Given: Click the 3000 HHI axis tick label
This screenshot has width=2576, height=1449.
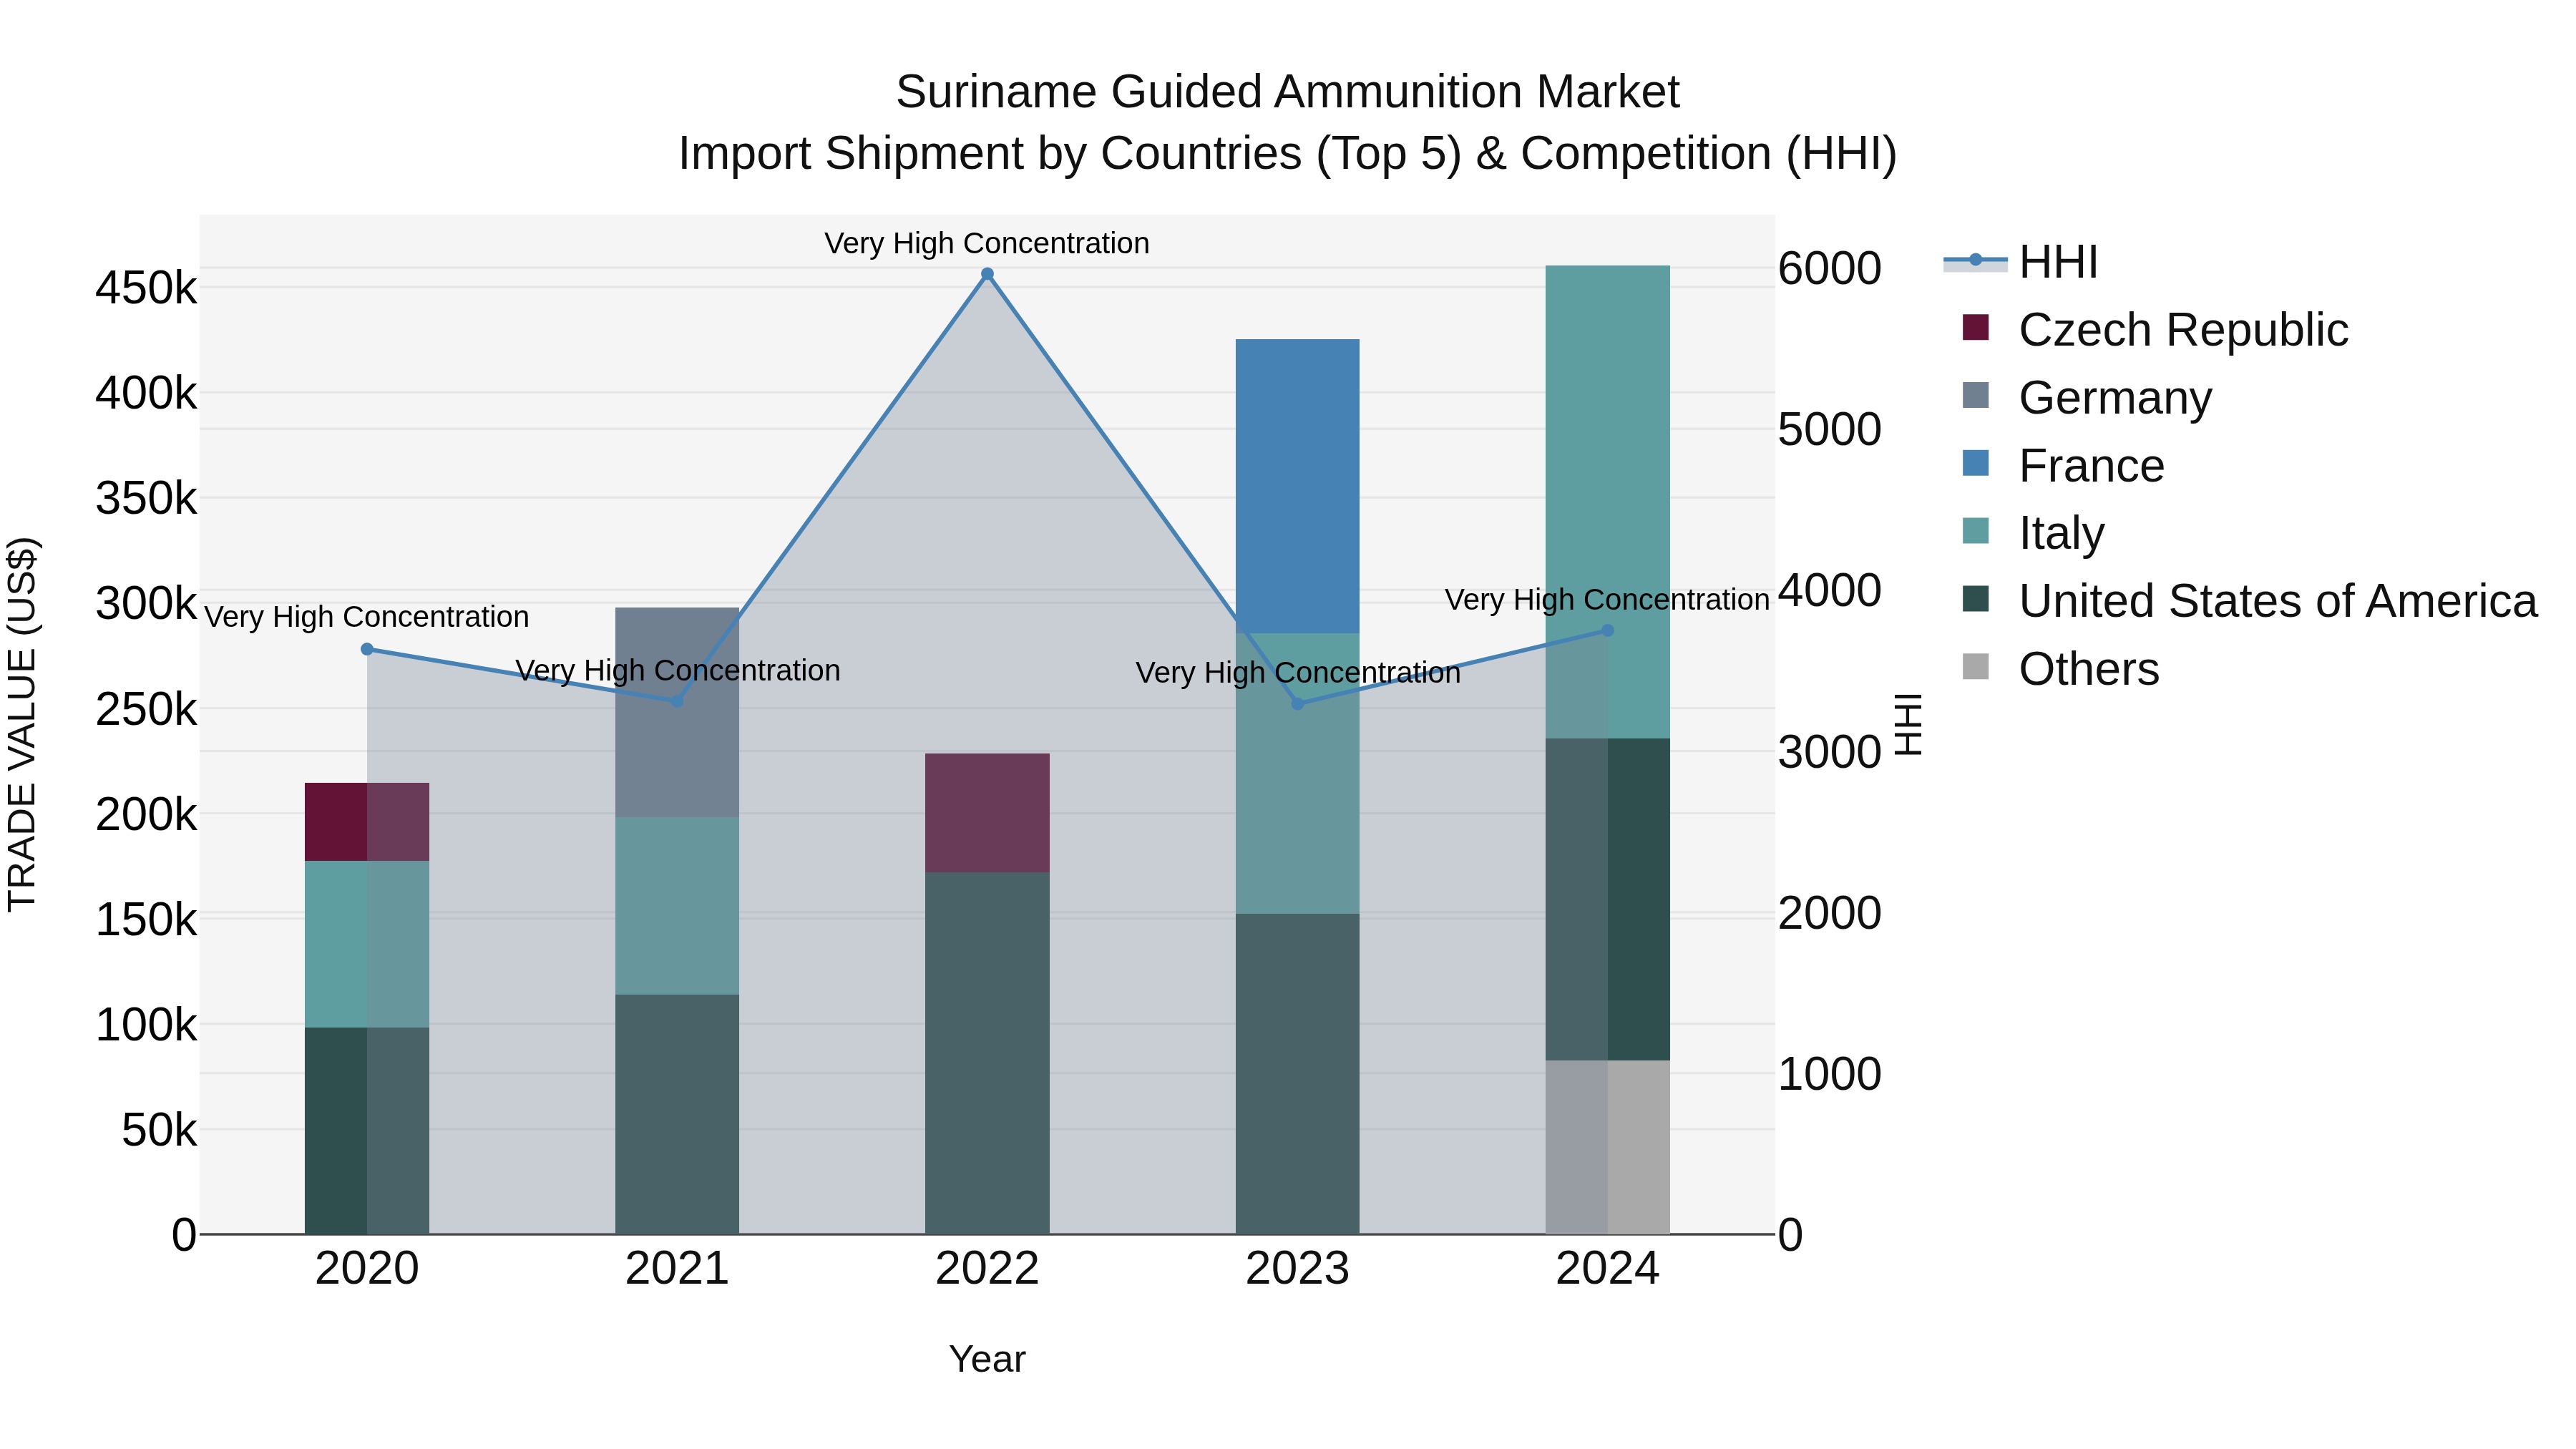Looking at the screenshot, I should (x=1830, y=752).
